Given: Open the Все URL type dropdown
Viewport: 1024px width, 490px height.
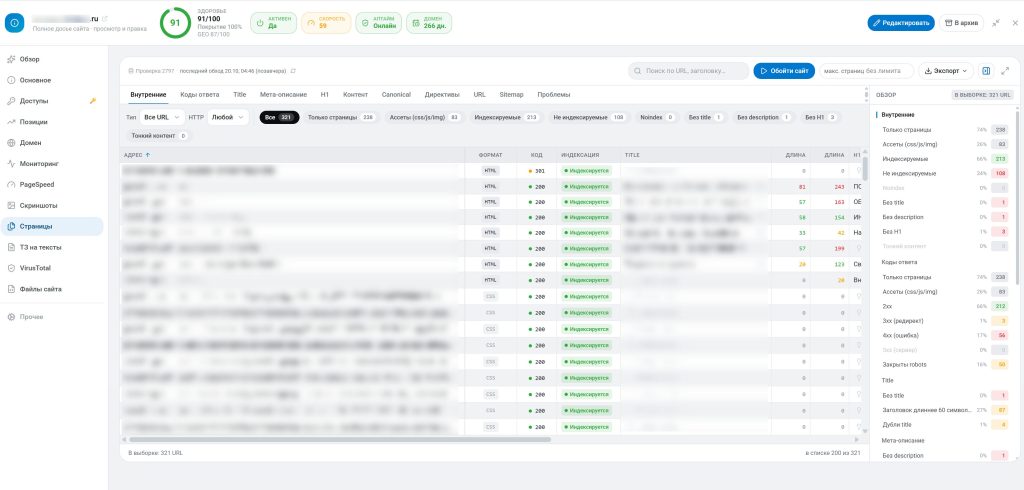Looking at the screenshot, I should click(x=162, y=118).
